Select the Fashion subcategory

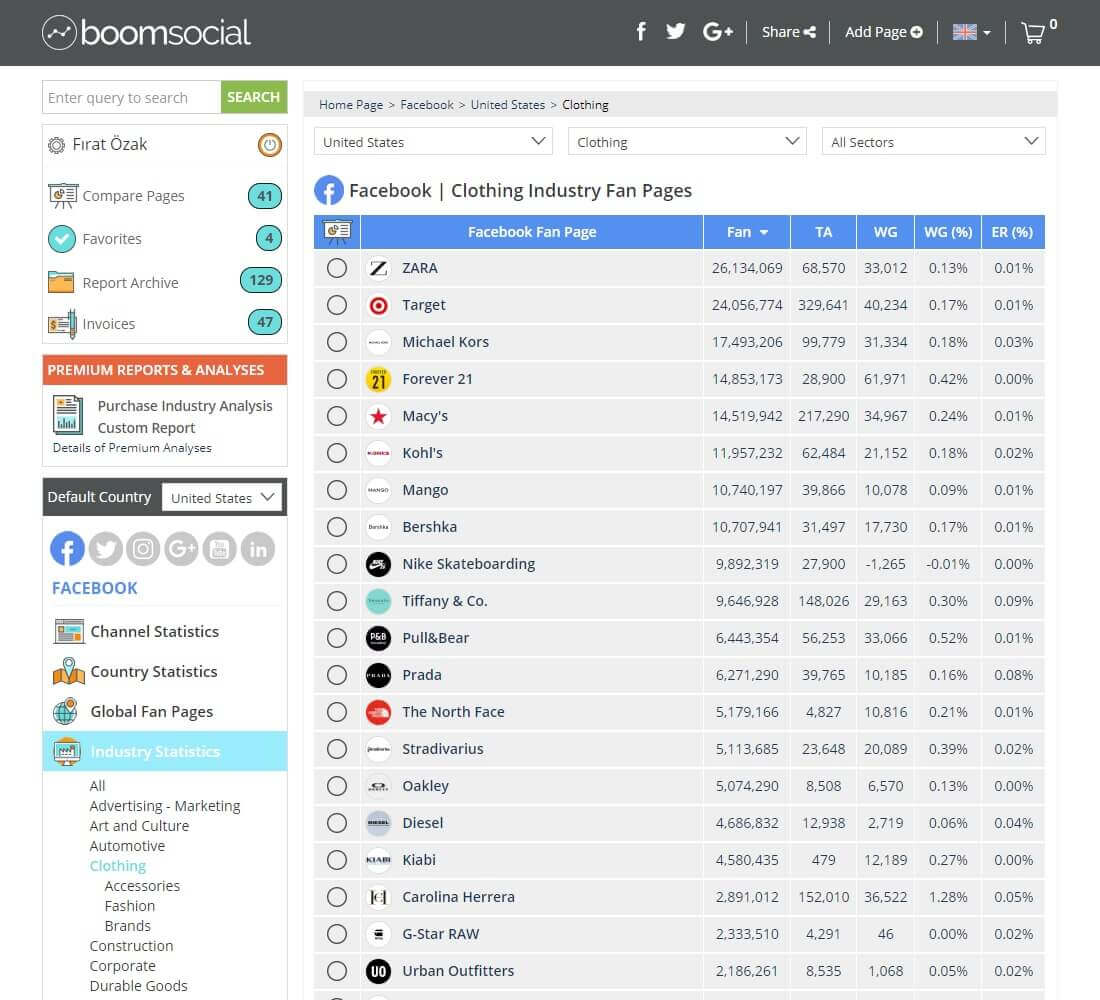point(130,906)
